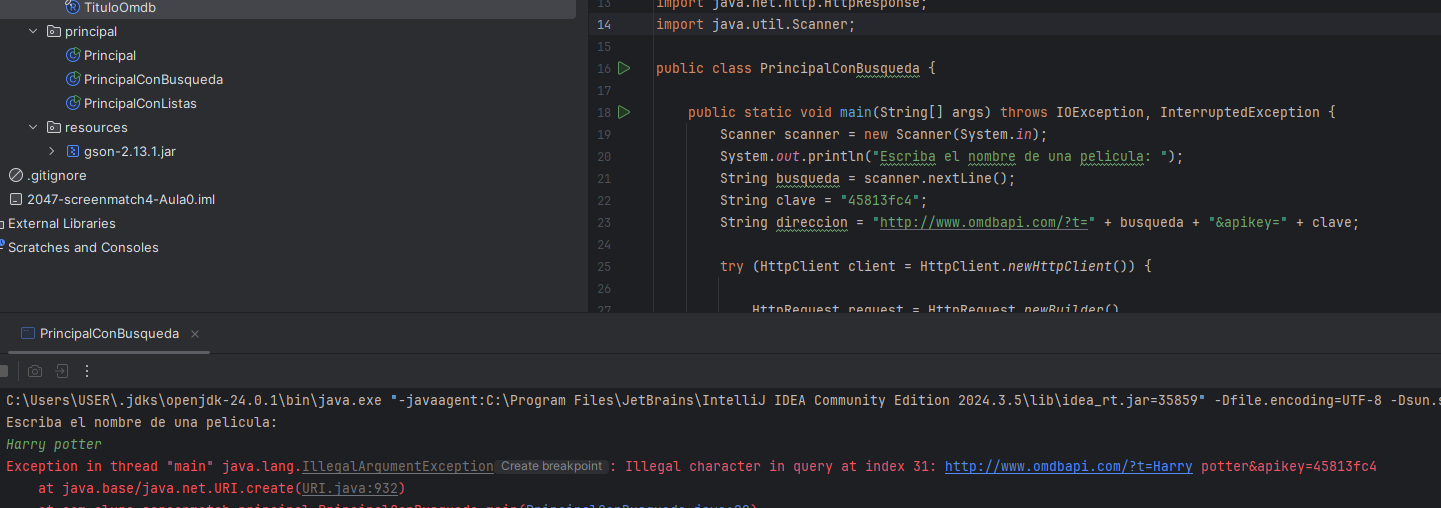This screenshot has width=1441, height=508.
Task: Select 2047-screenmatch4-Aula0.iml file
Action: (121, 199)
